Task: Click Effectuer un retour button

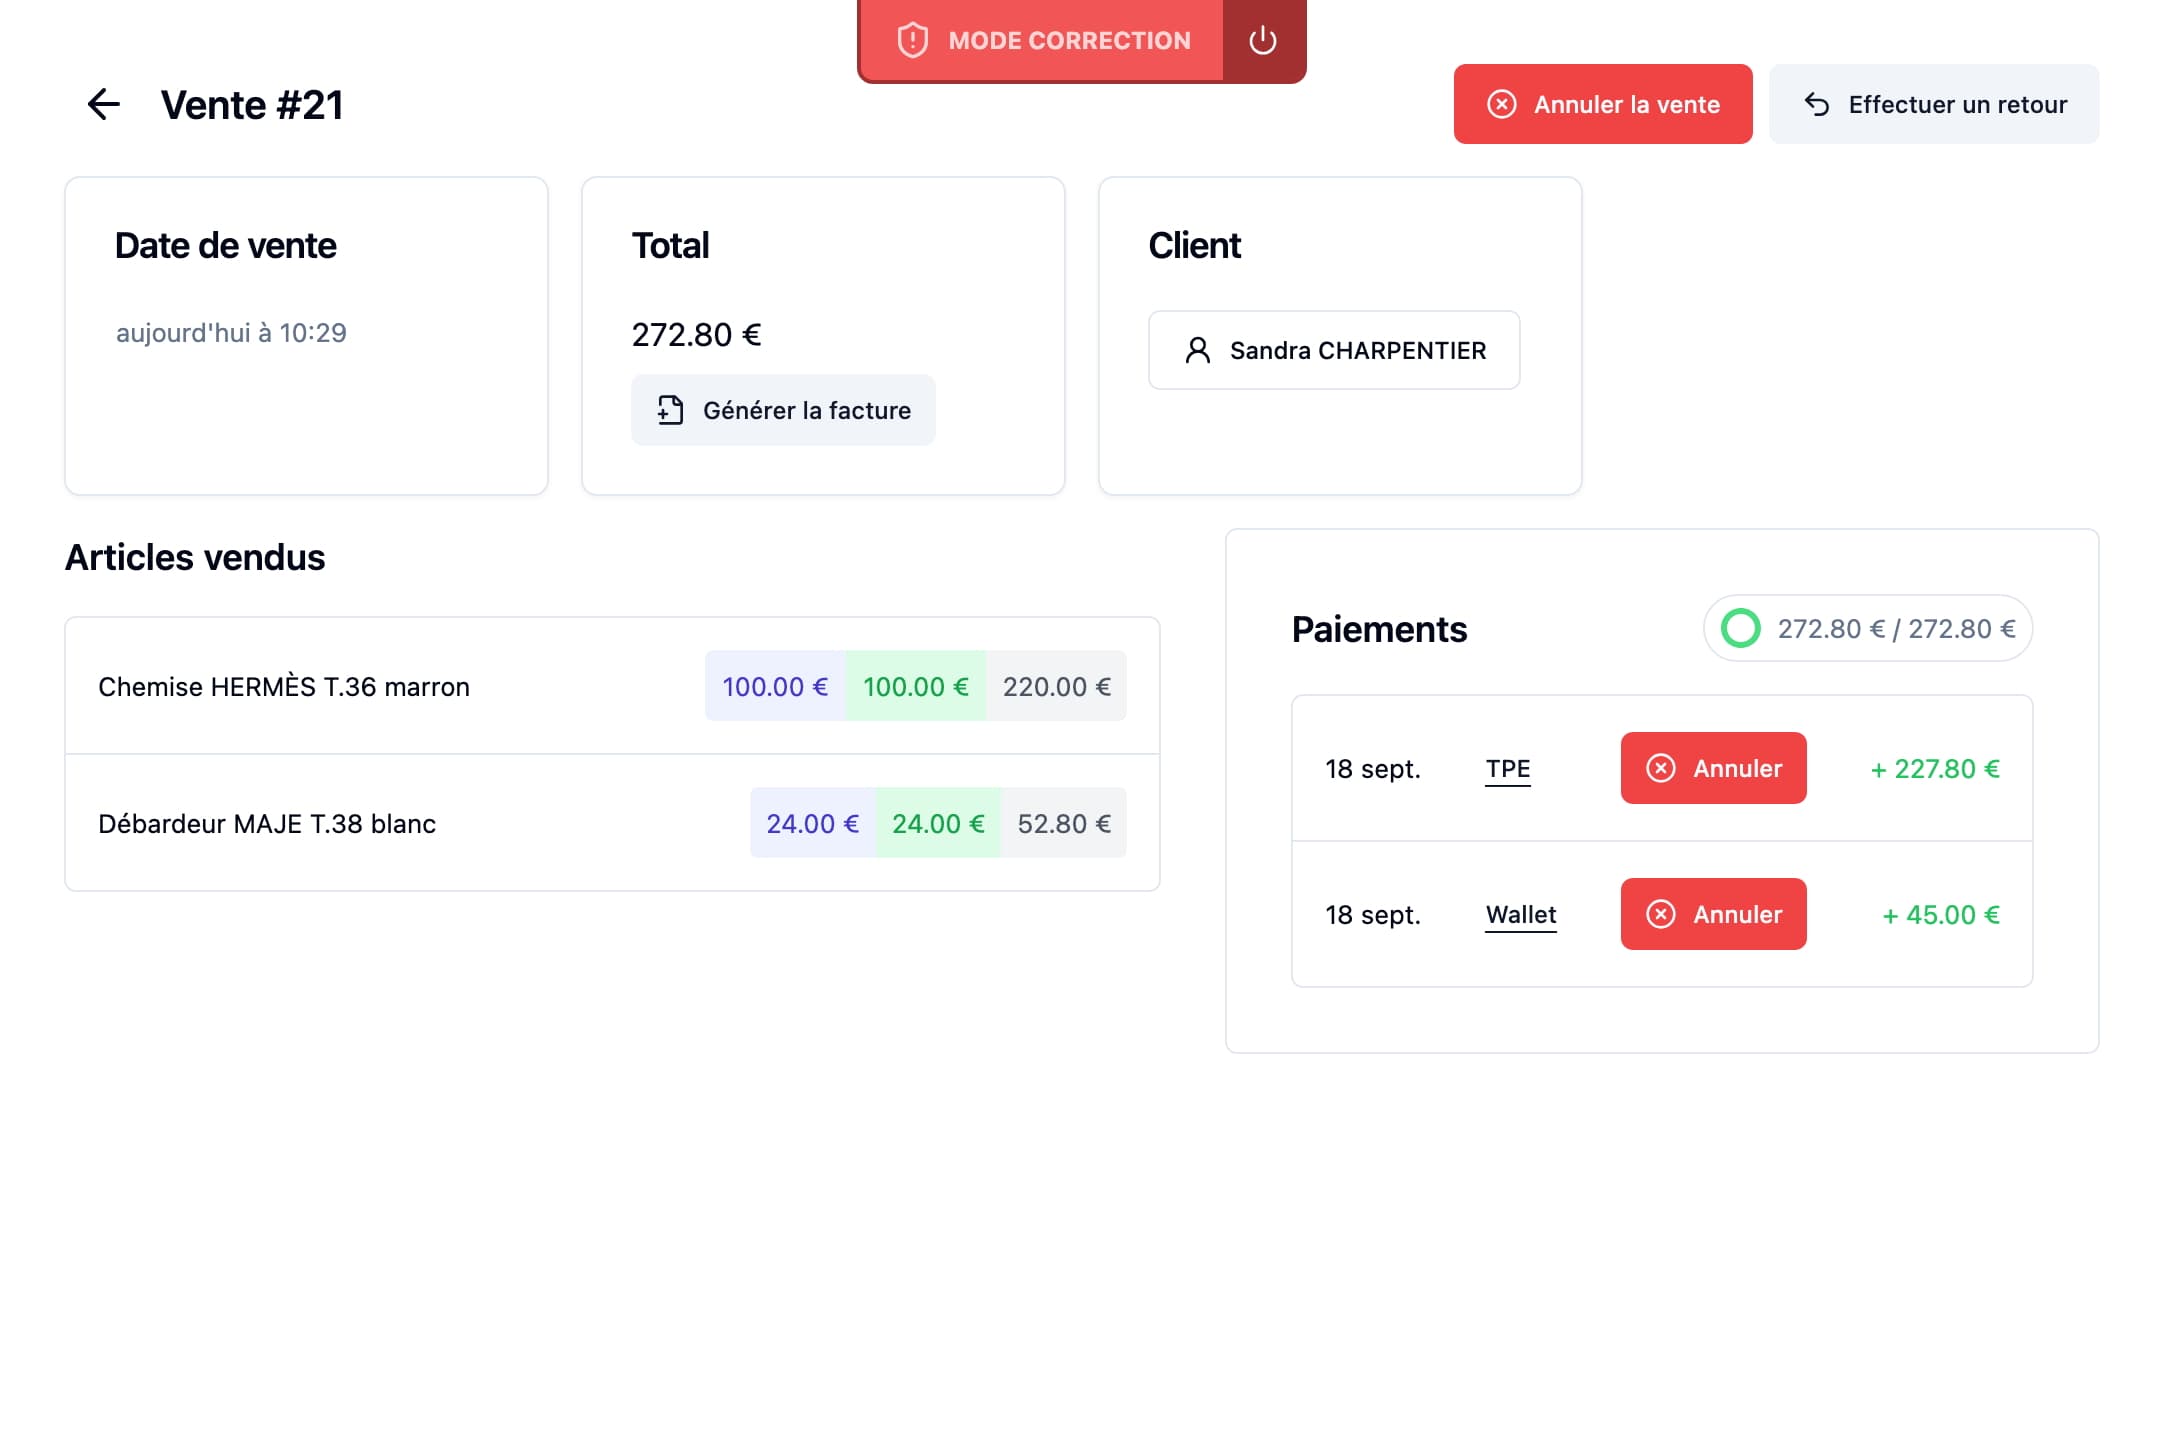Action: (x=1933, y=104)
